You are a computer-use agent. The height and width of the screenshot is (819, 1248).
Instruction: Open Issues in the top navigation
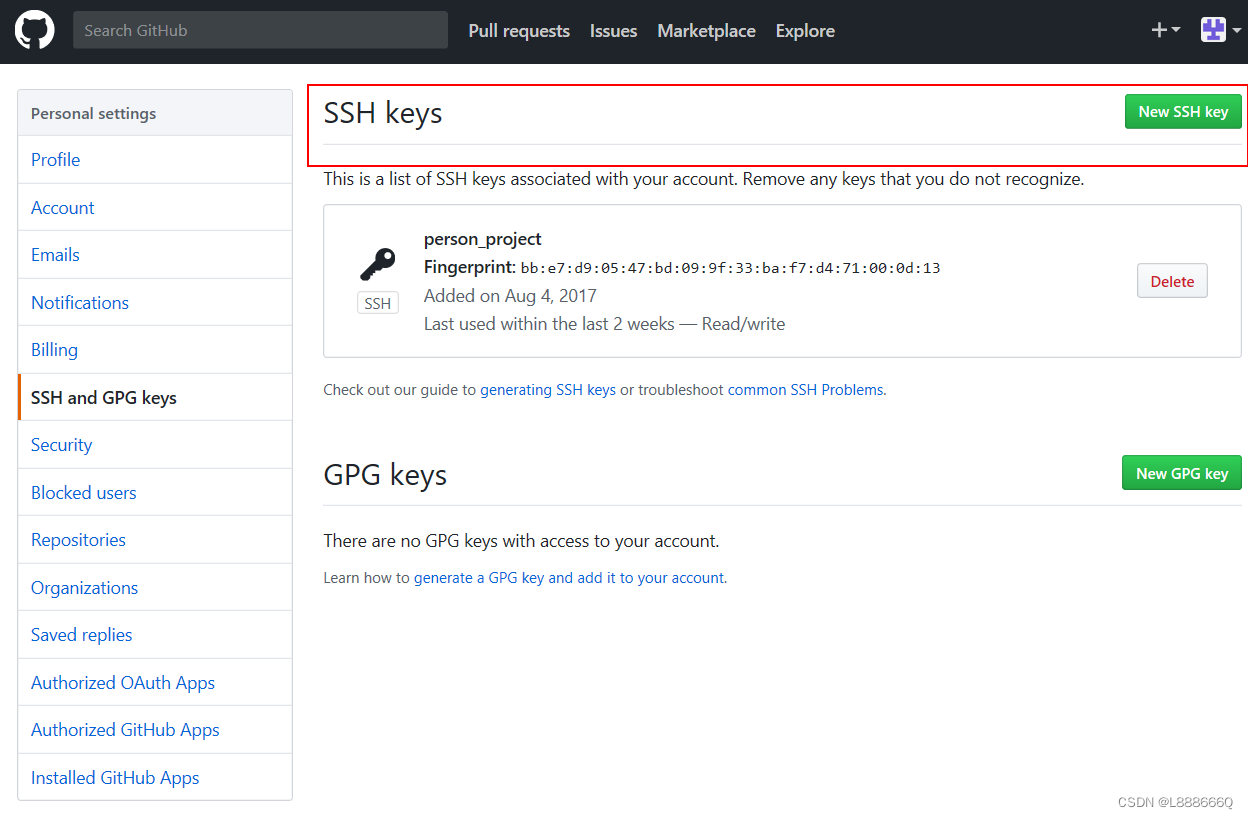coord(613,31)
